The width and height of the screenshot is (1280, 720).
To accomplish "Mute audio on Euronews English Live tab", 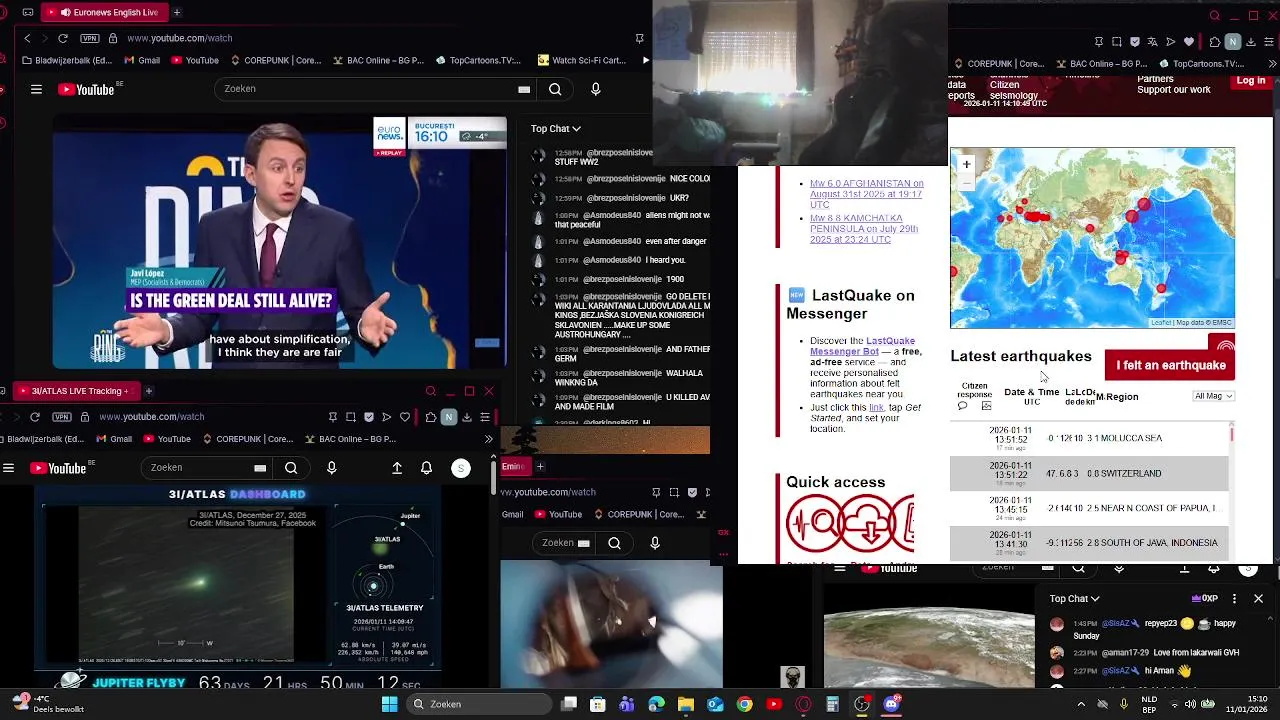I will [66, 12].
